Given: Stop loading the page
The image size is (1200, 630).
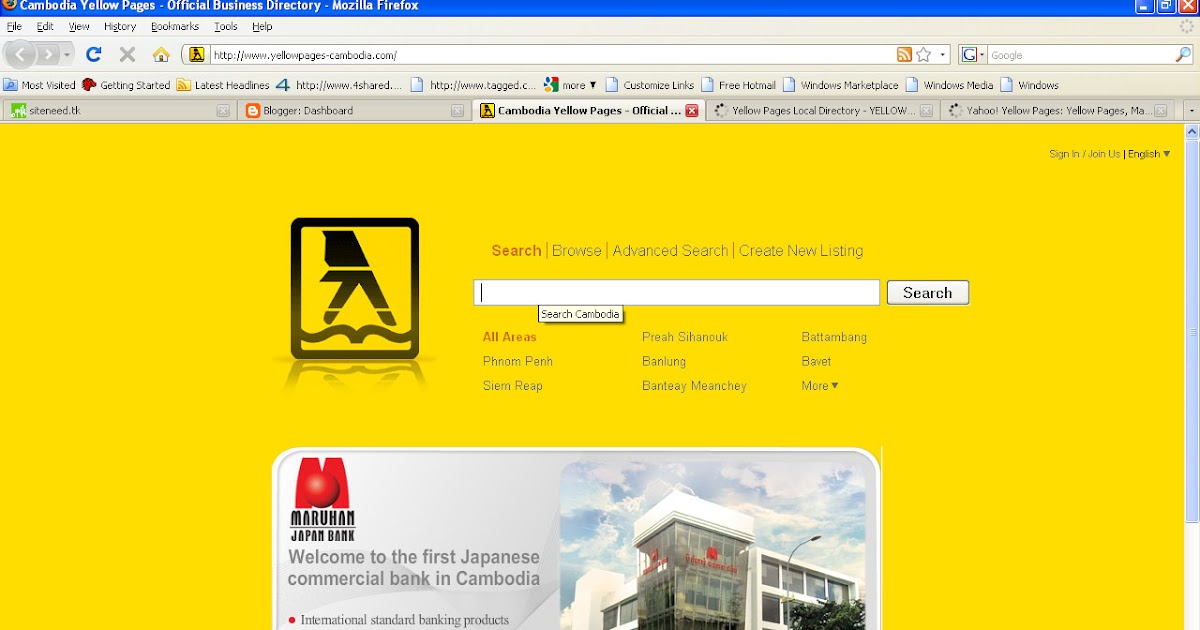Looking at the screenshot, I should [x=127, y=55].
